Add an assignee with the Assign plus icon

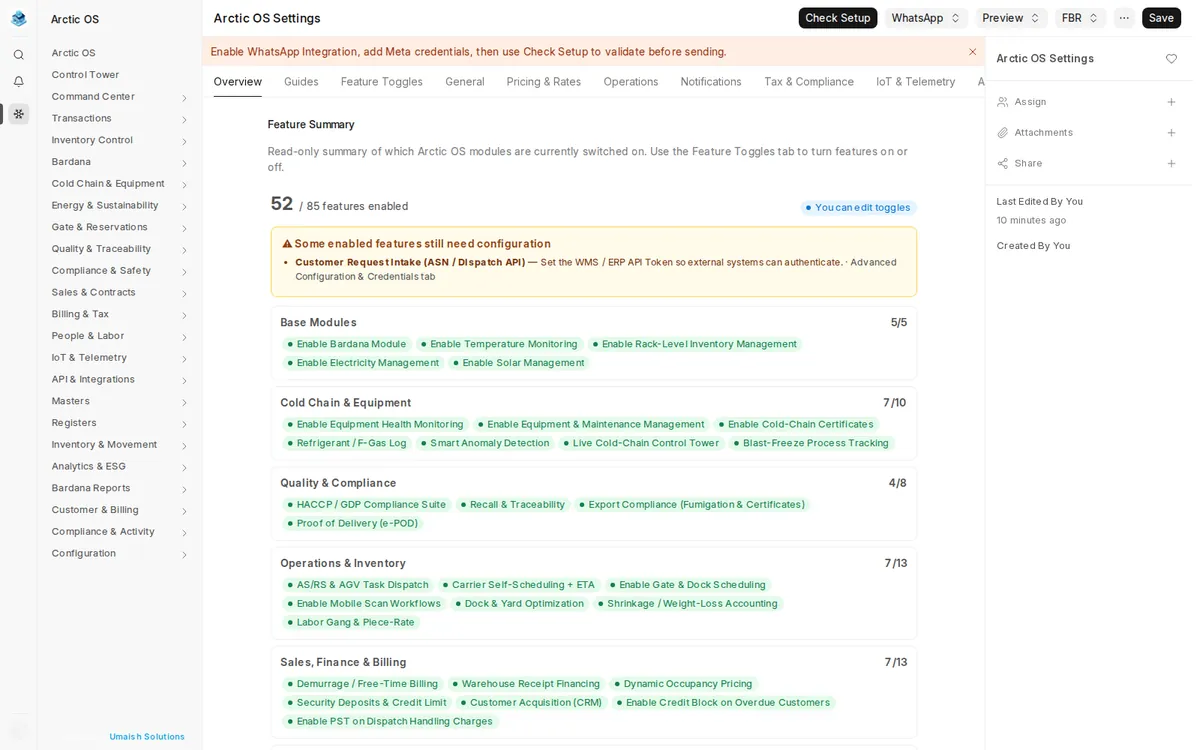[x=1171, y=102]
